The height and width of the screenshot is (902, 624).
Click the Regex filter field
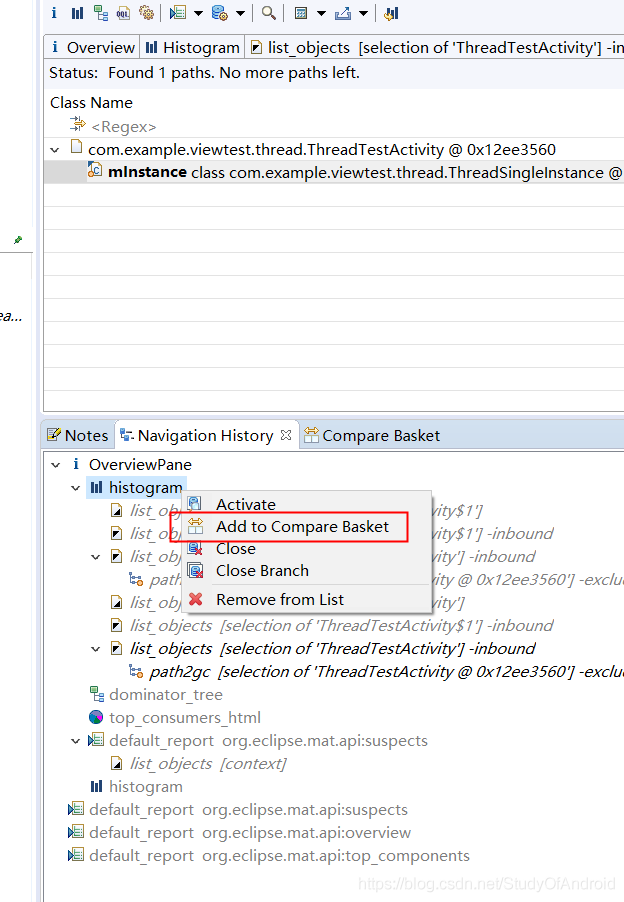pyautogui.click(x=124, y=127)
